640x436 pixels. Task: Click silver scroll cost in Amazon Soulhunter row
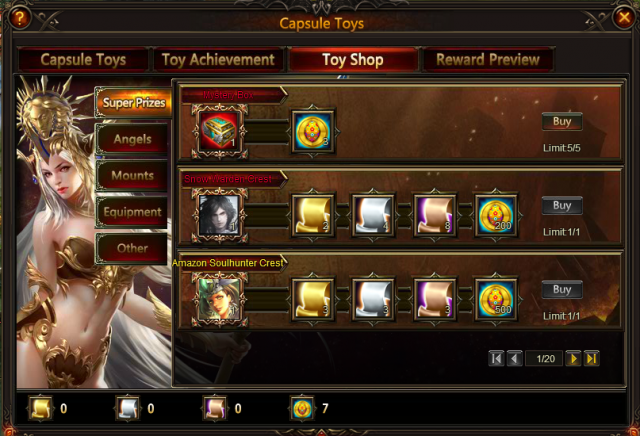373,300
